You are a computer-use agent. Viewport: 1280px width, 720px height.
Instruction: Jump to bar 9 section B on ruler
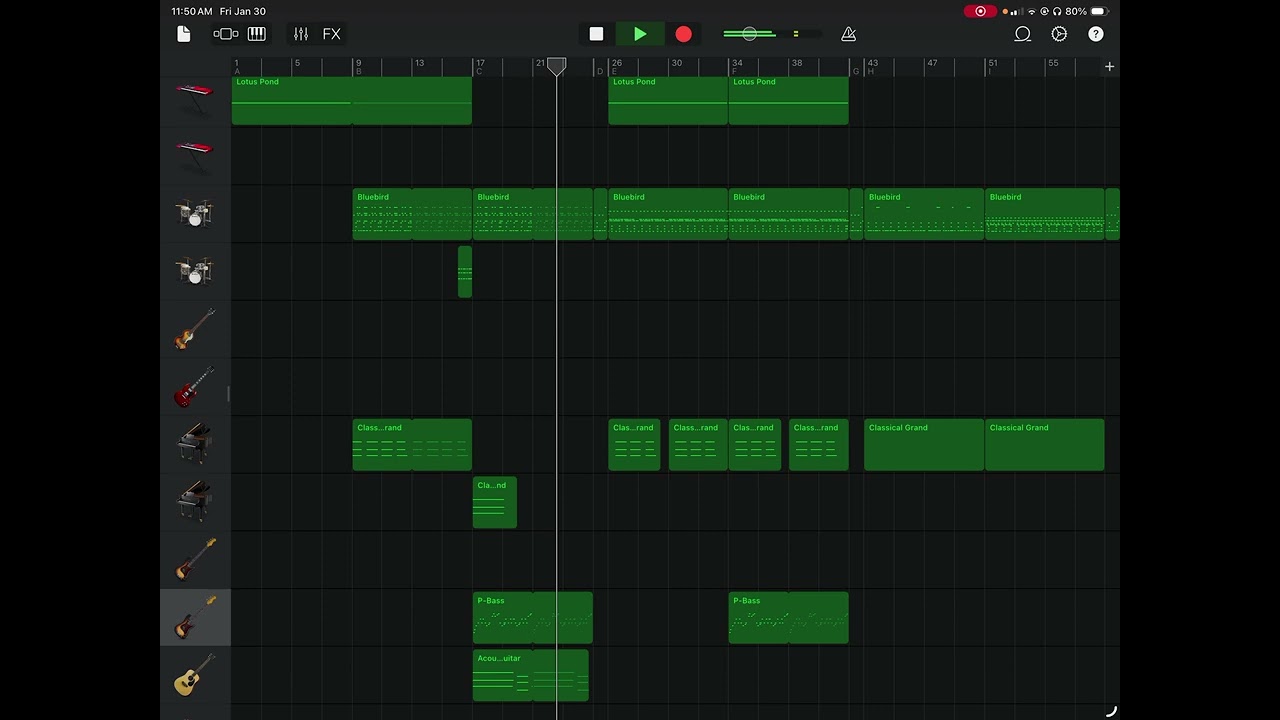358,67
